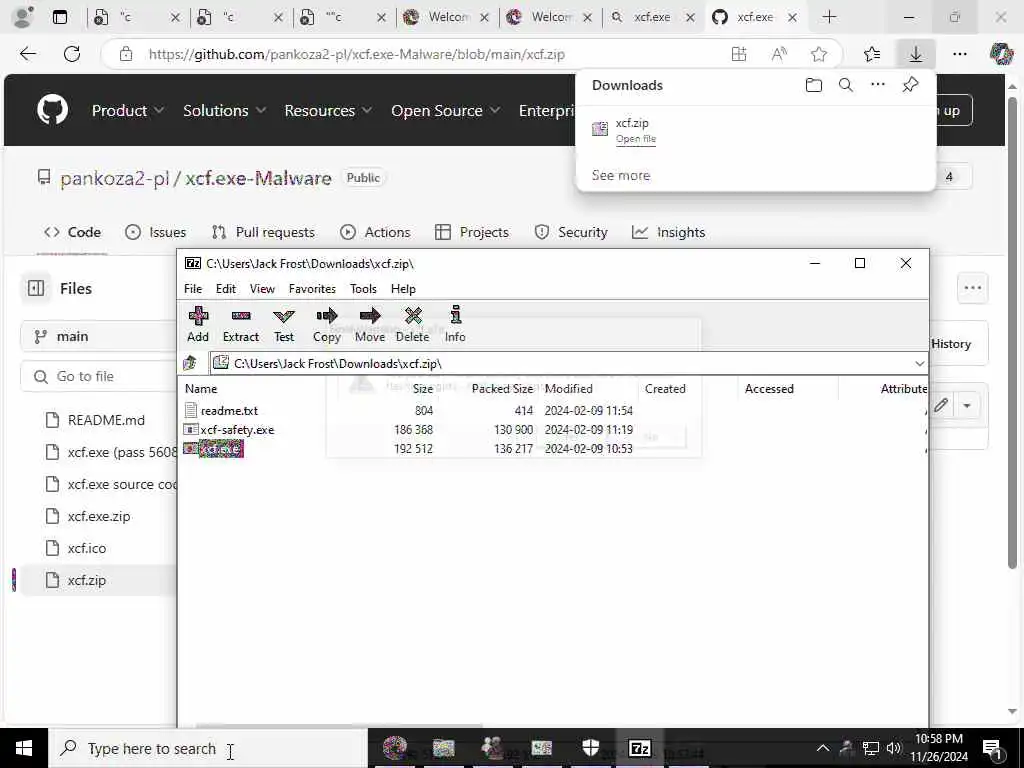Select xcf-safety.exe in 7-Zip list
This screenshot has height=768, width=1024.
pos(237,430)
